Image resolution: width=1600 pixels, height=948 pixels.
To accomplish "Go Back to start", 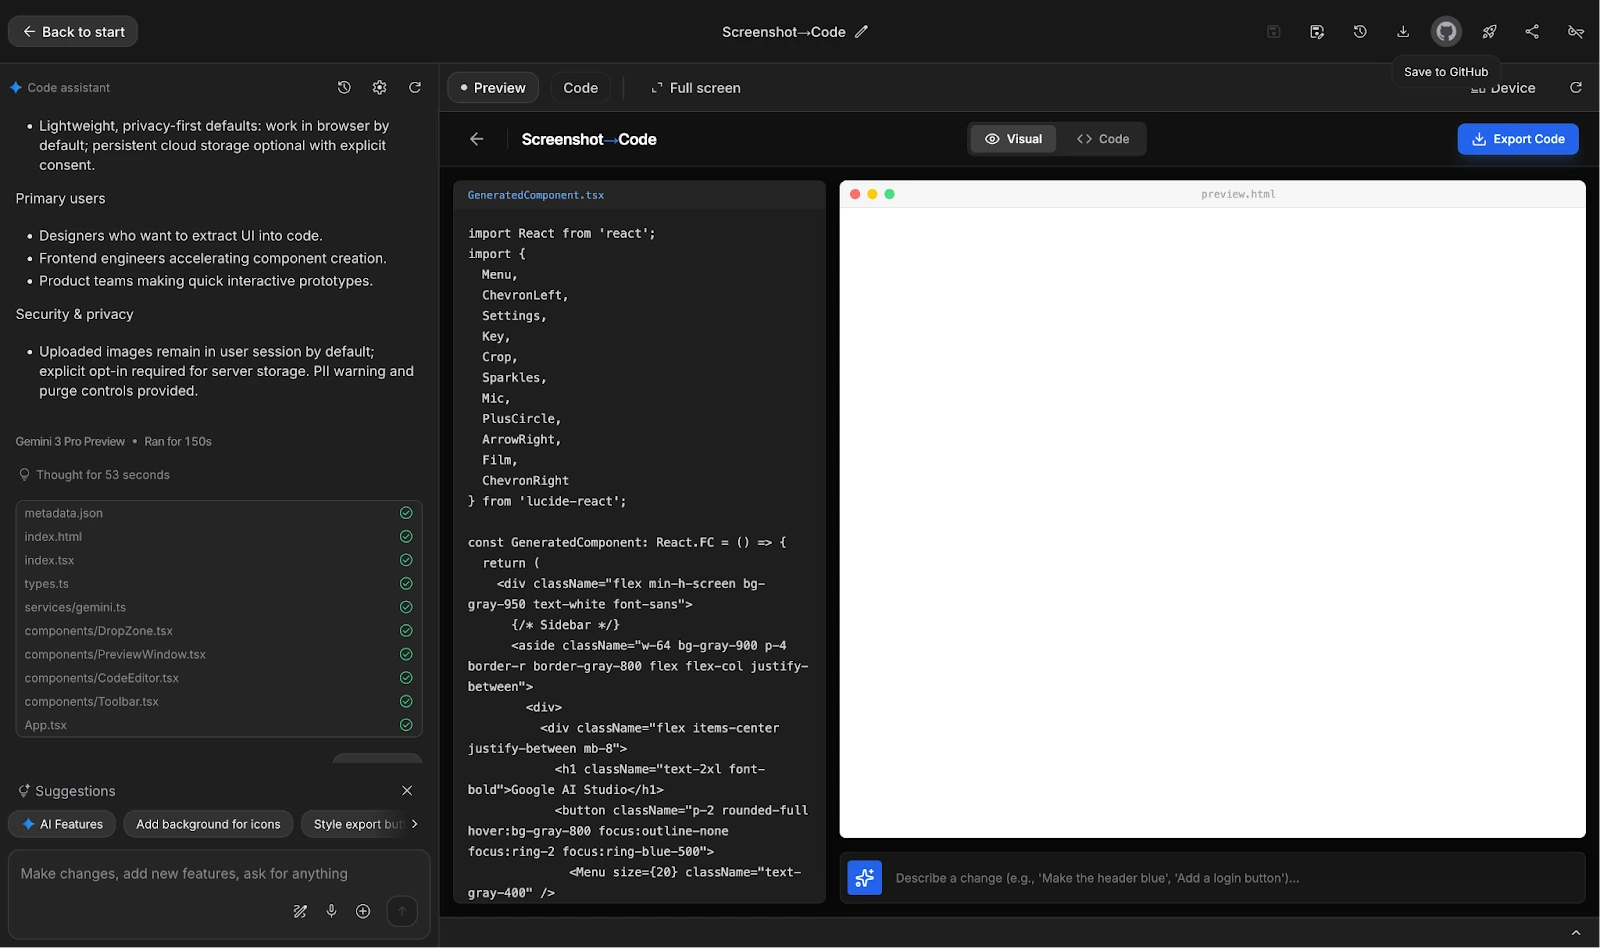I will [x=72, y=31].
